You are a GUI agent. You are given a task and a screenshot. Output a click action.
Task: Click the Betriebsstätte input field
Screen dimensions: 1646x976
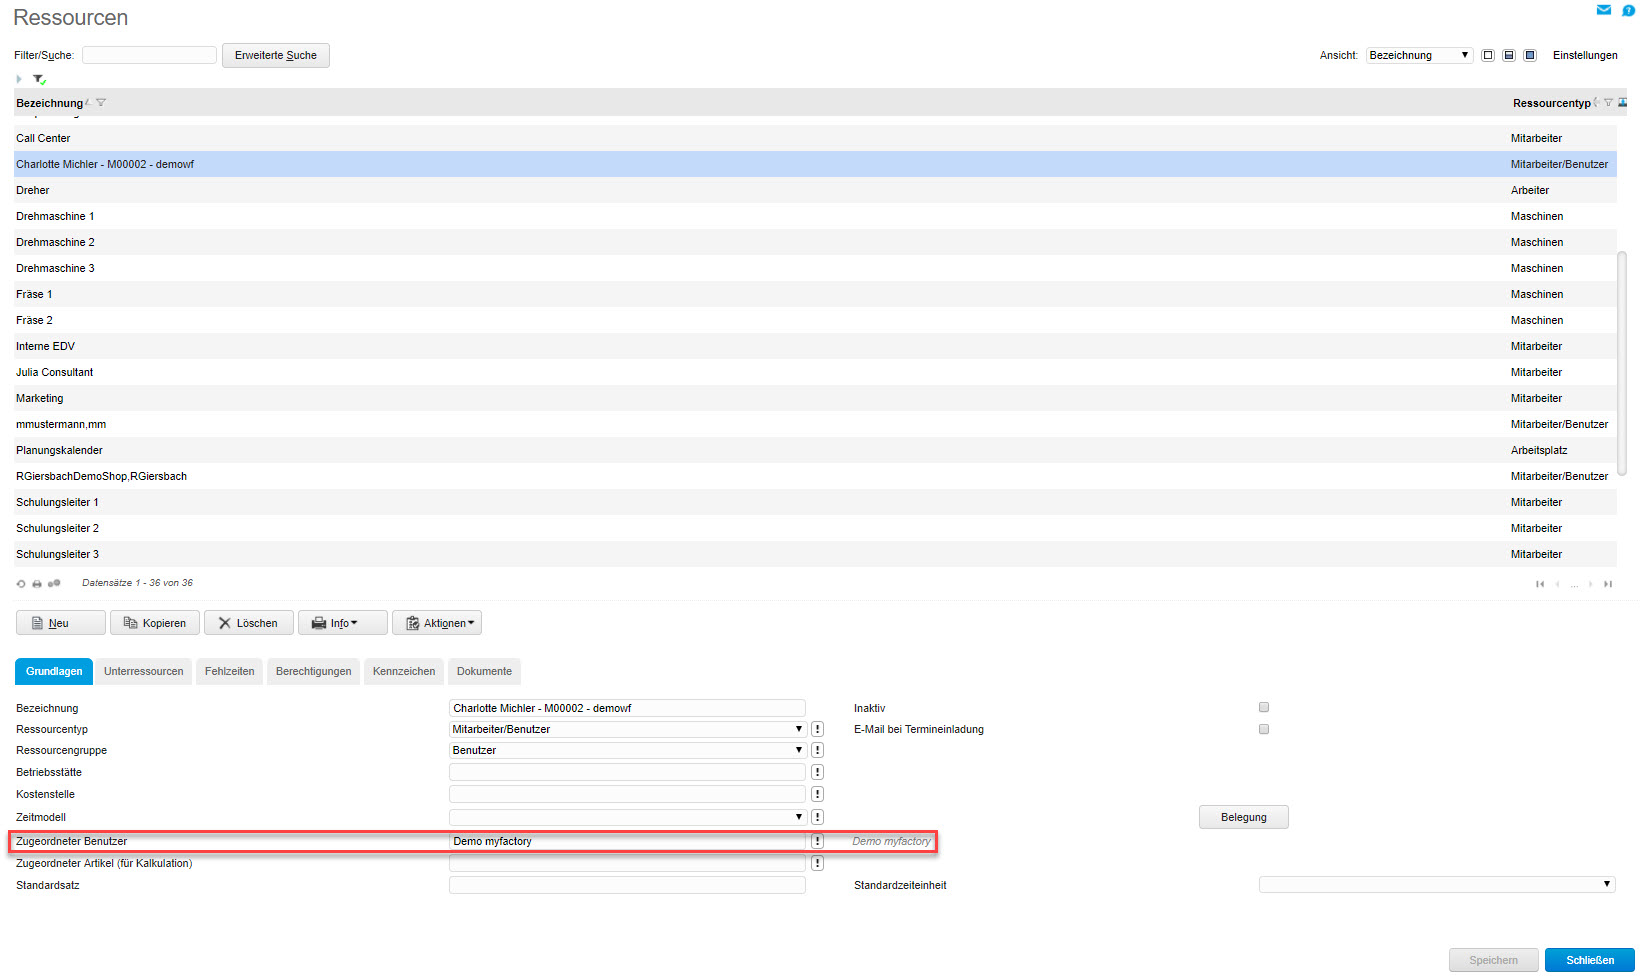coord(627,772)
